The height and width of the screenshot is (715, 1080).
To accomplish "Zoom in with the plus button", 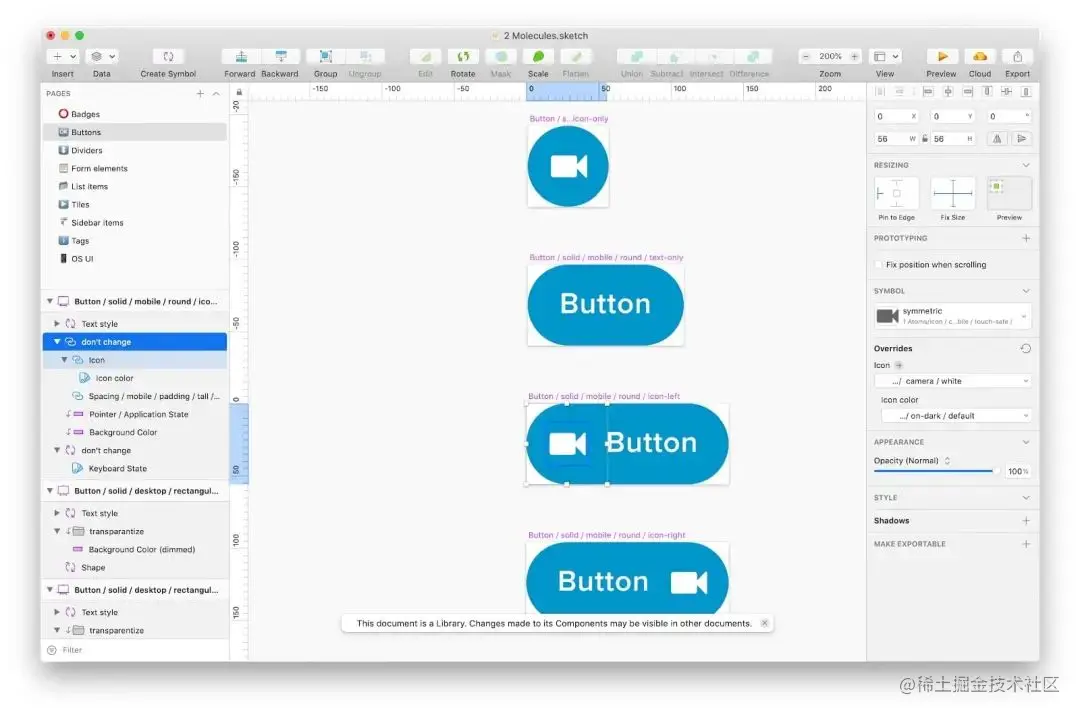I will [854, 56].
